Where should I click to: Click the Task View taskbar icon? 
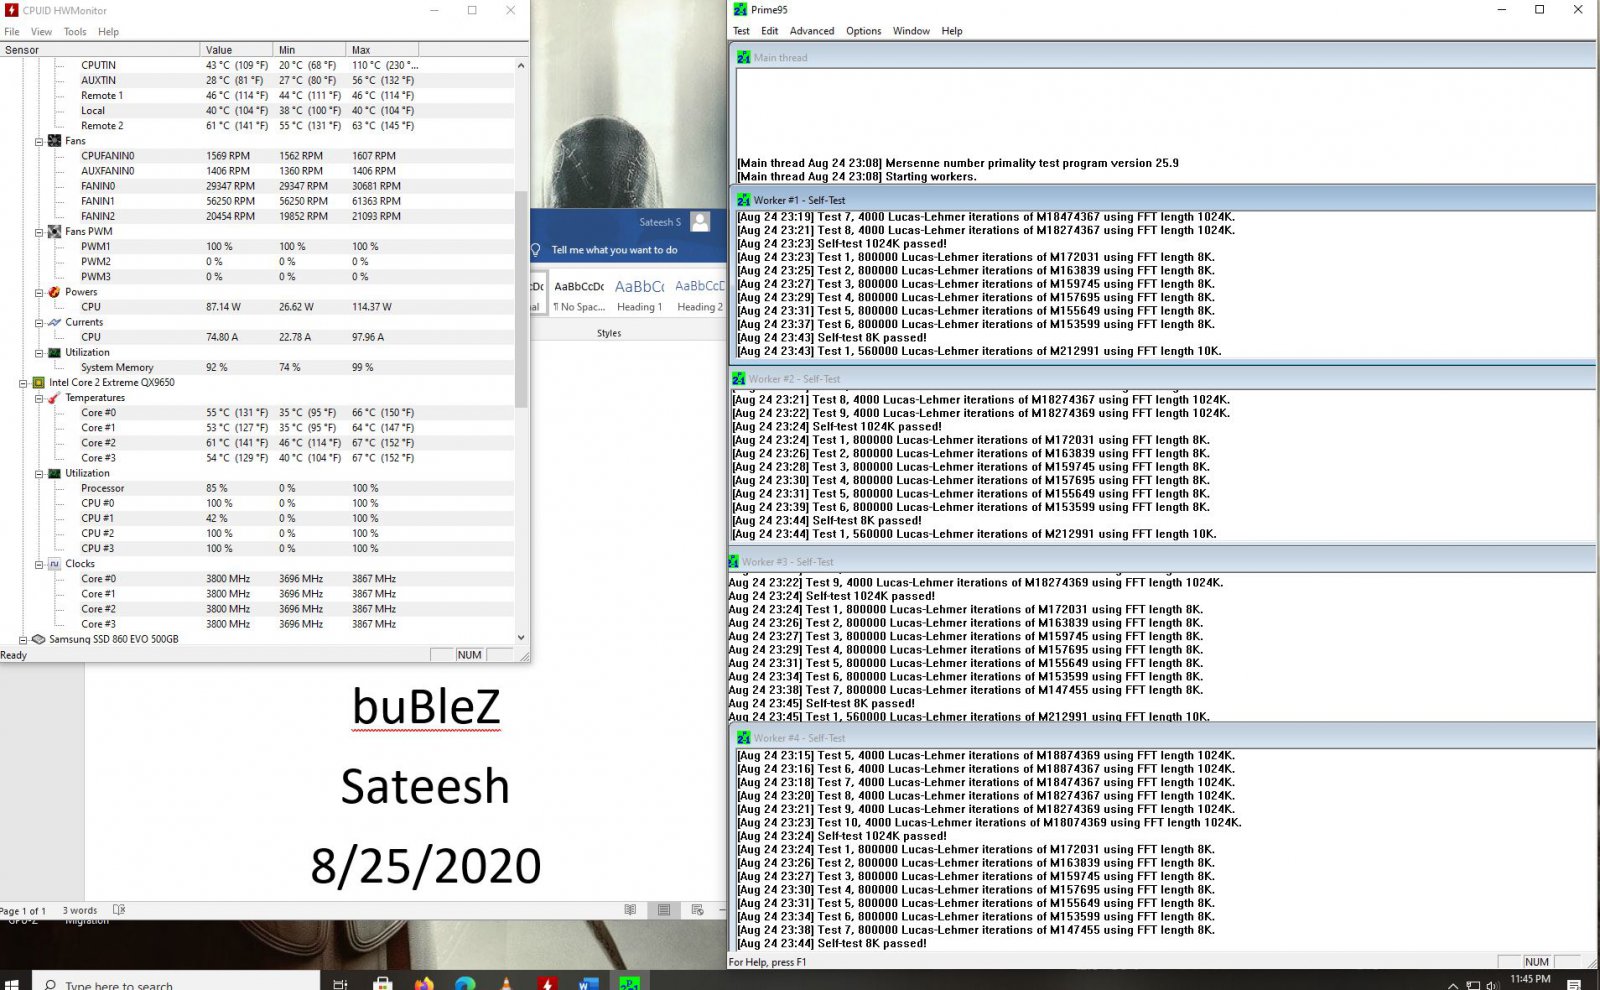340,983
